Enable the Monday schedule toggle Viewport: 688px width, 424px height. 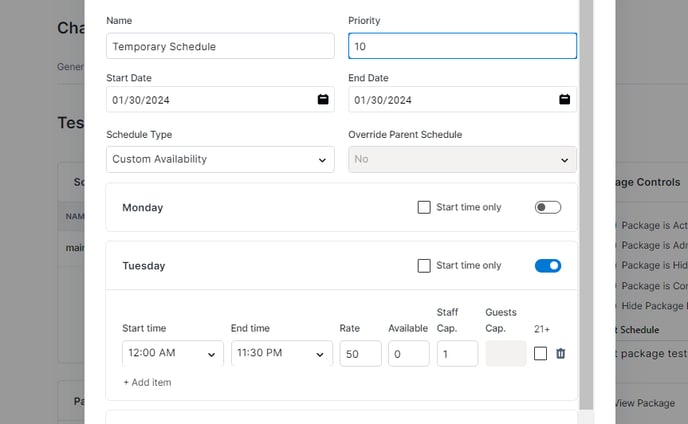click(548, 207)
